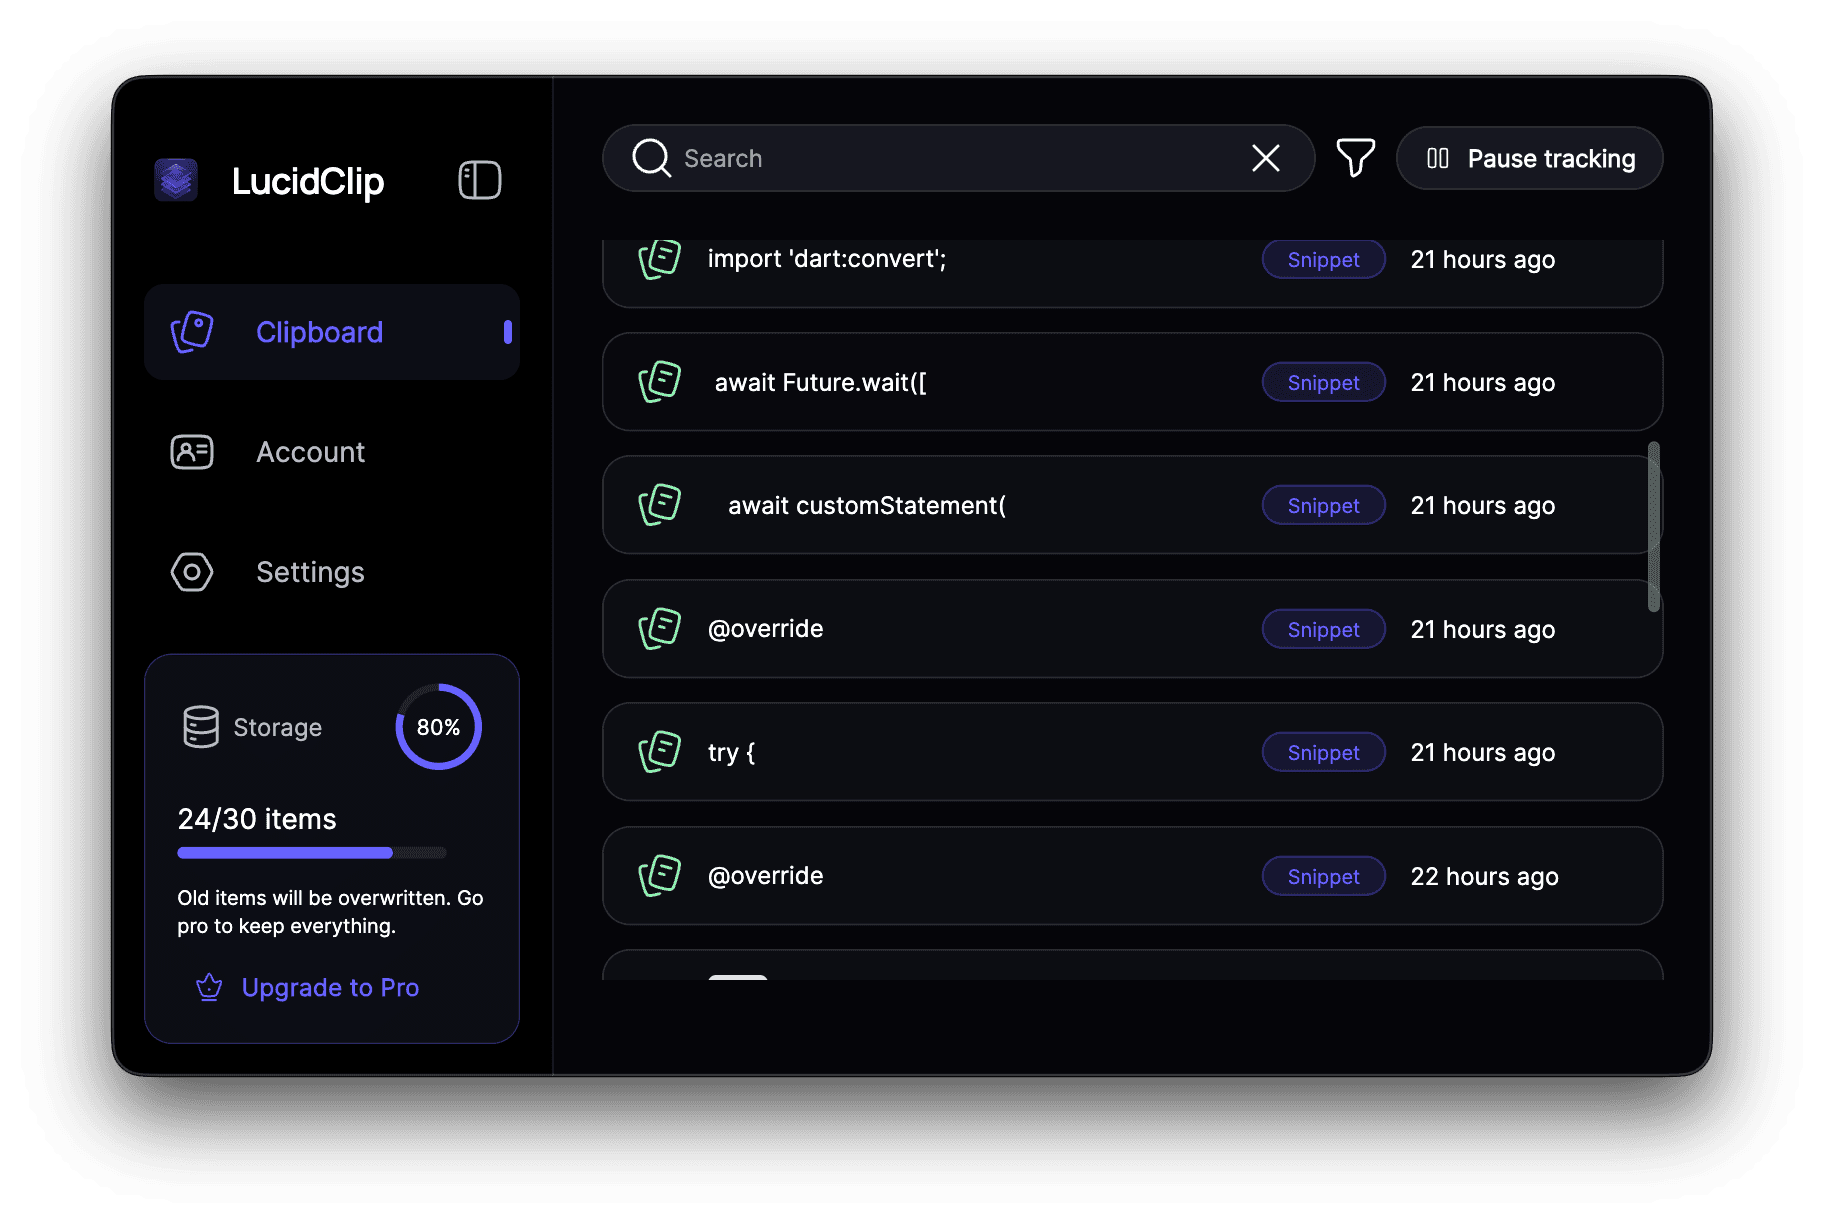Open Settings using the gear icon

(x=191, y=571)
